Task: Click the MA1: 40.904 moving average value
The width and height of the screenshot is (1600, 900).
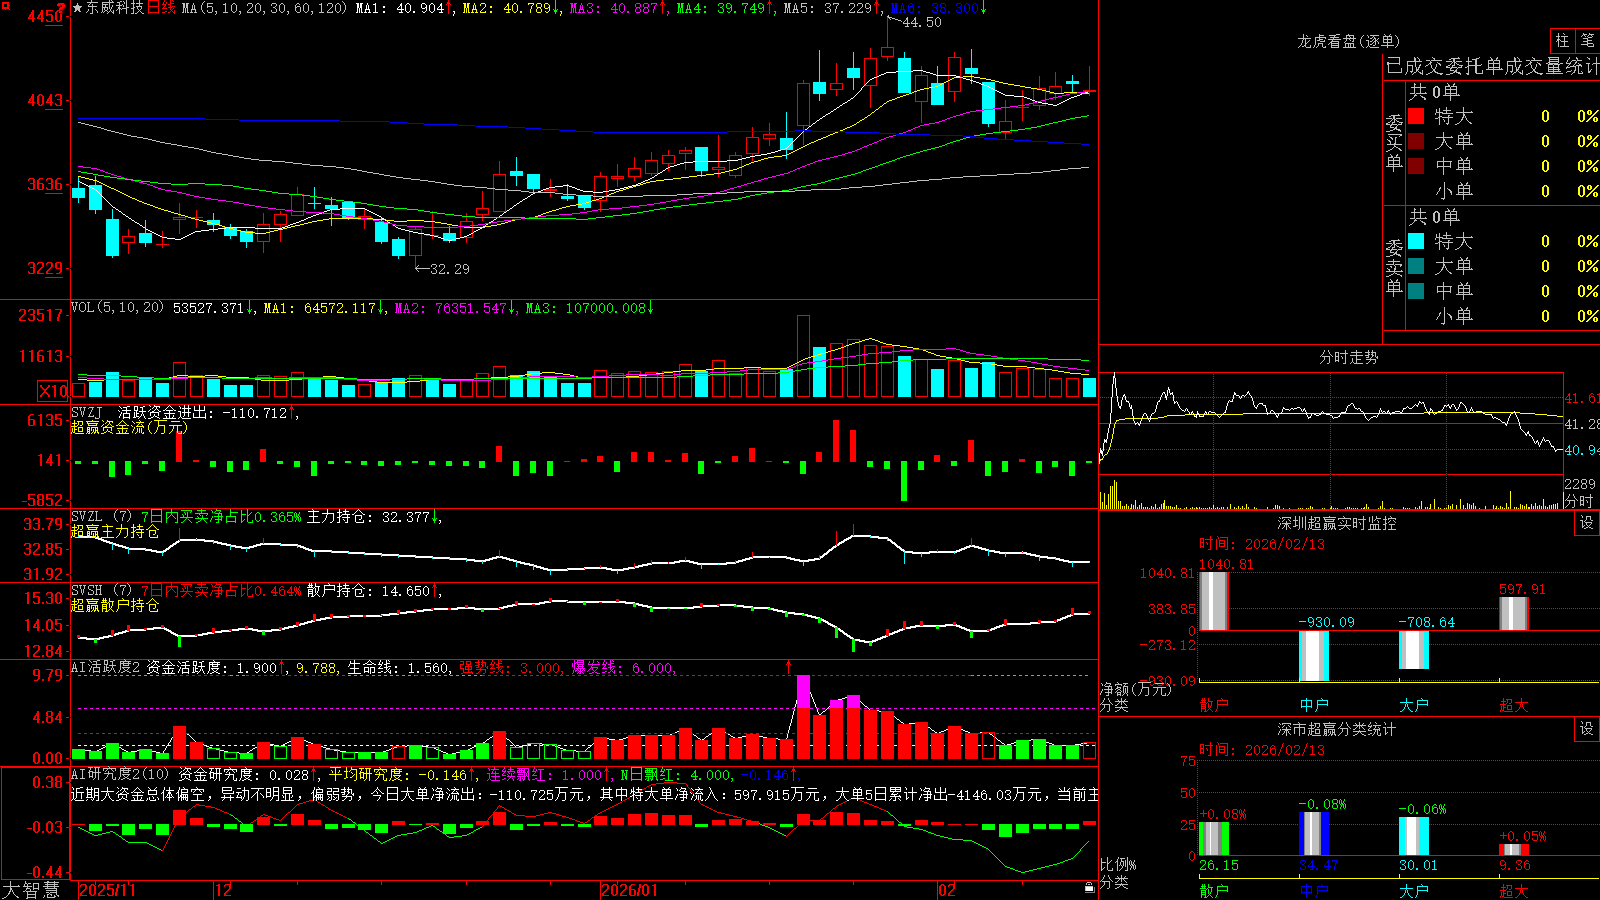Action: (404, 8)
